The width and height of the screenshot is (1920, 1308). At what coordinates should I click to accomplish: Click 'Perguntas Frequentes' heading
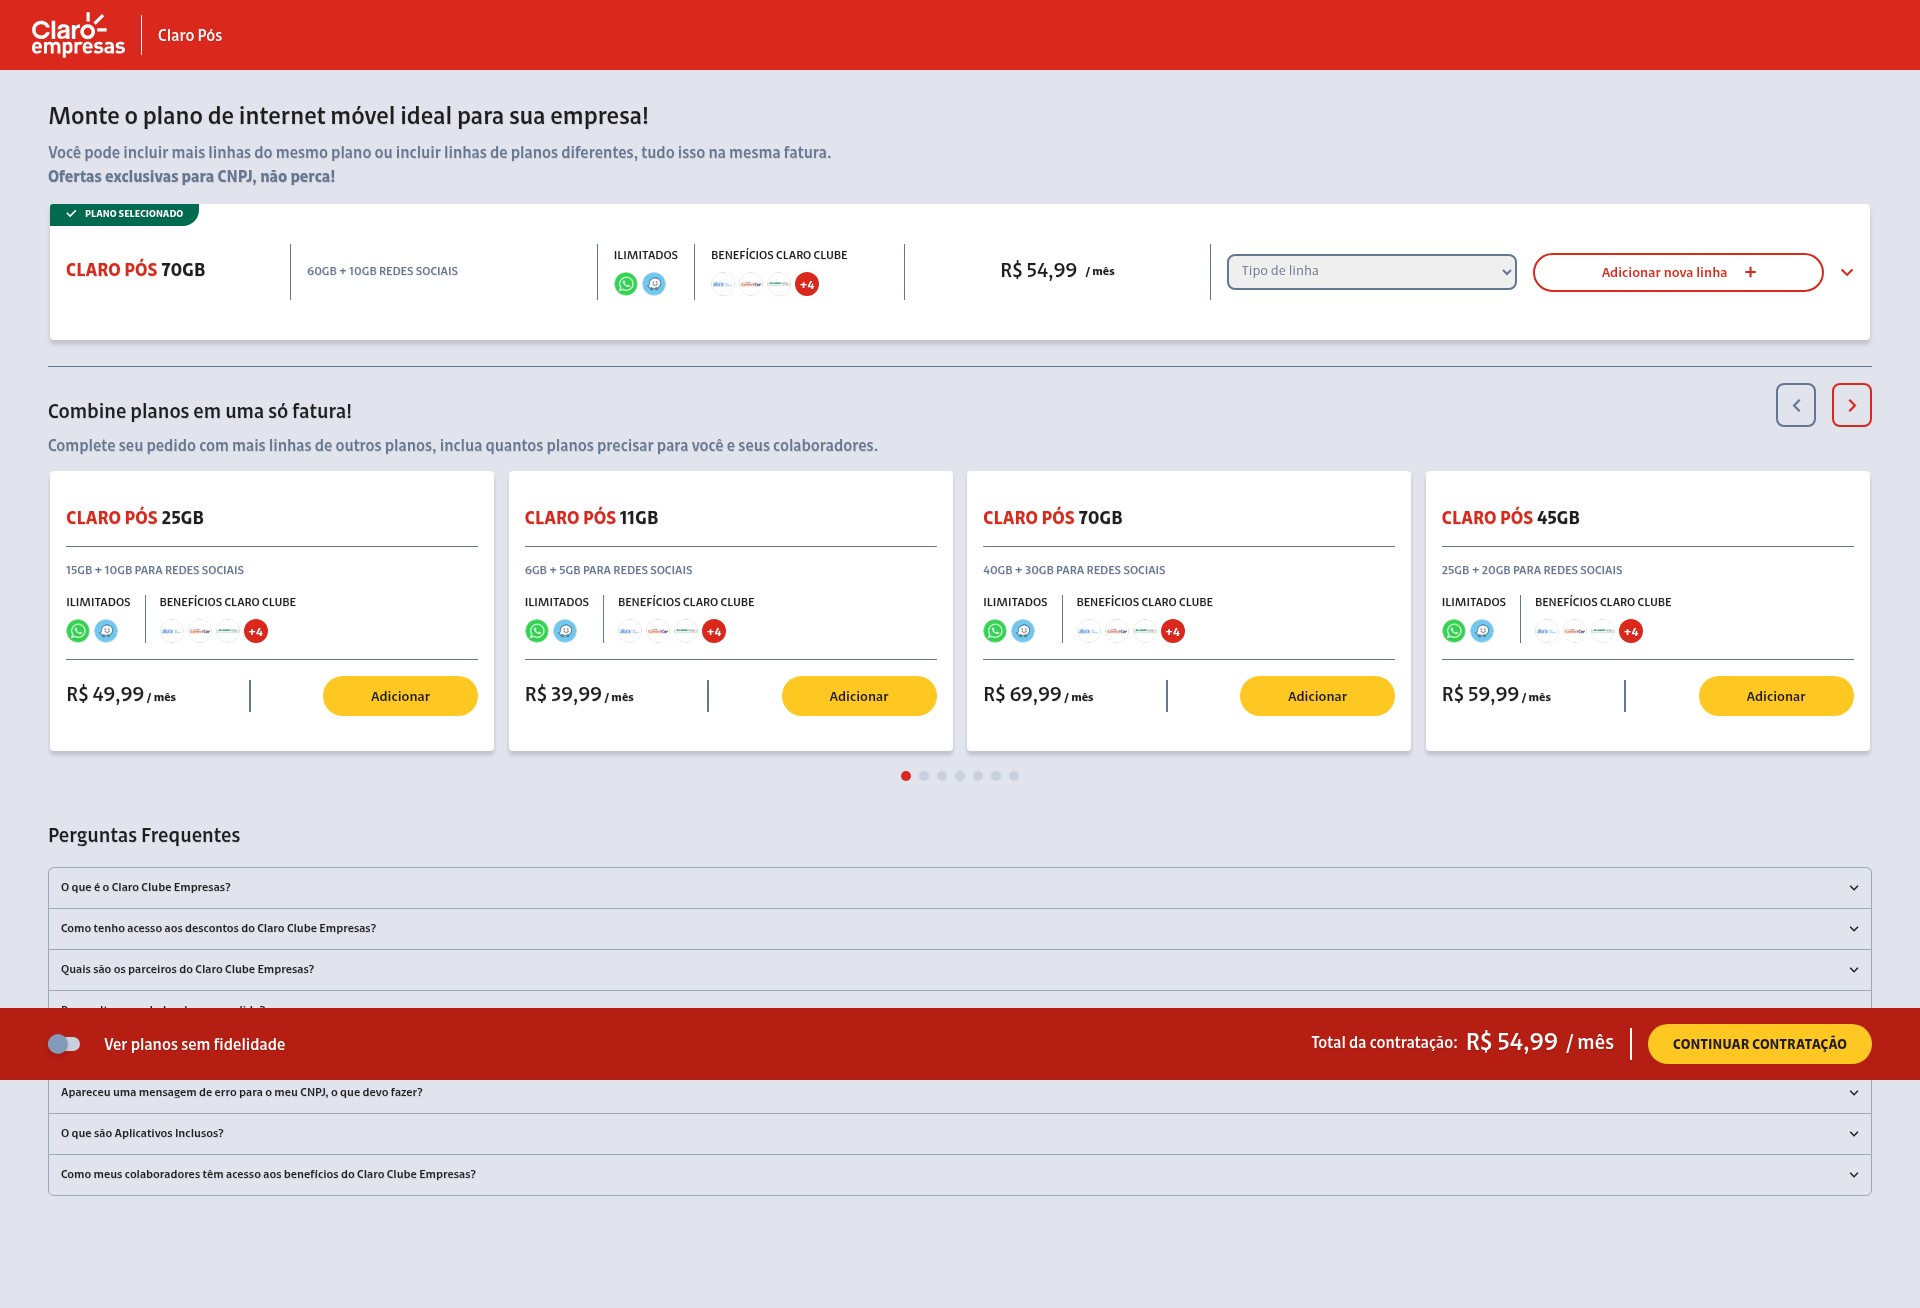[144, 835]
